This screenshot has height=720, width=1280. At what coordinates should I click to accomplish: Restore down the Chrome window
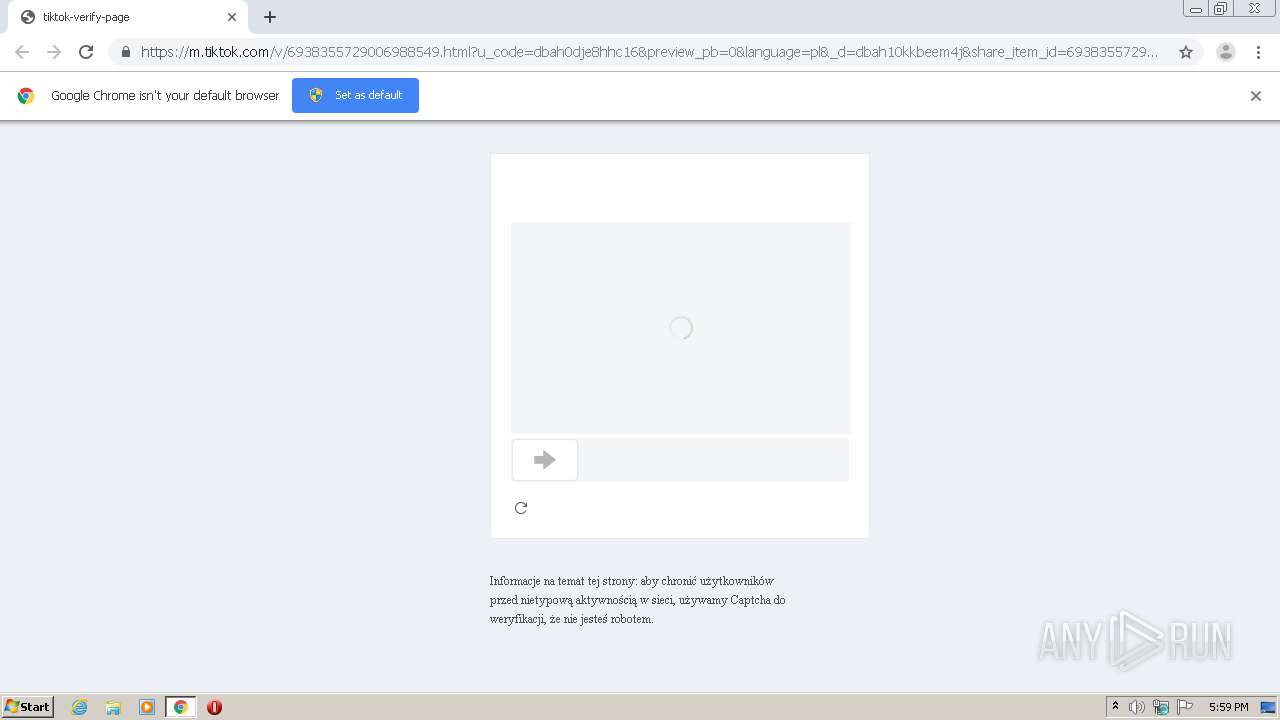1220,9
